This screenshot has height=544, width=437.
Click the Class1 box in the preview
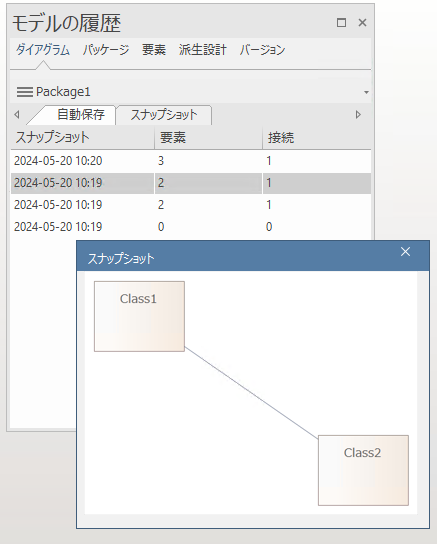(x=139, y=316)
